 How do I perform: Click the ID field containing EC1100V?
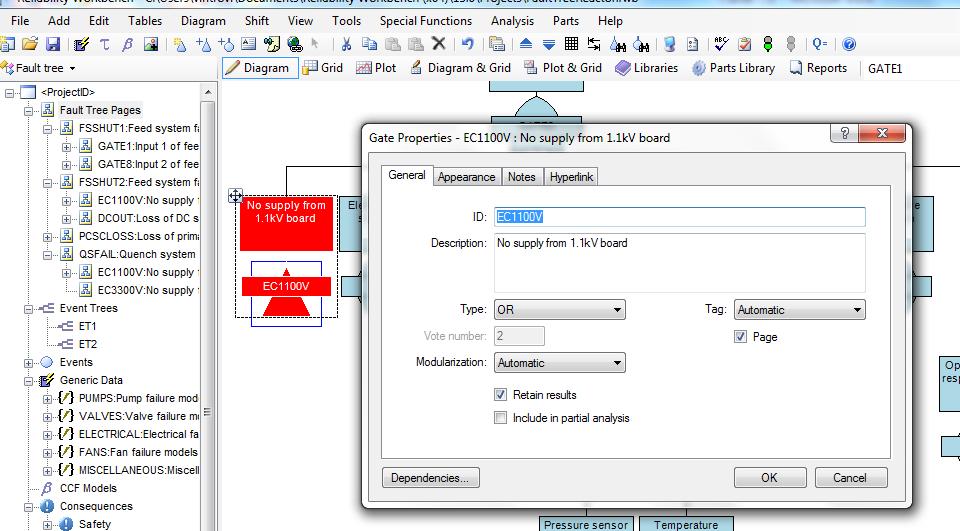point(680,217)
